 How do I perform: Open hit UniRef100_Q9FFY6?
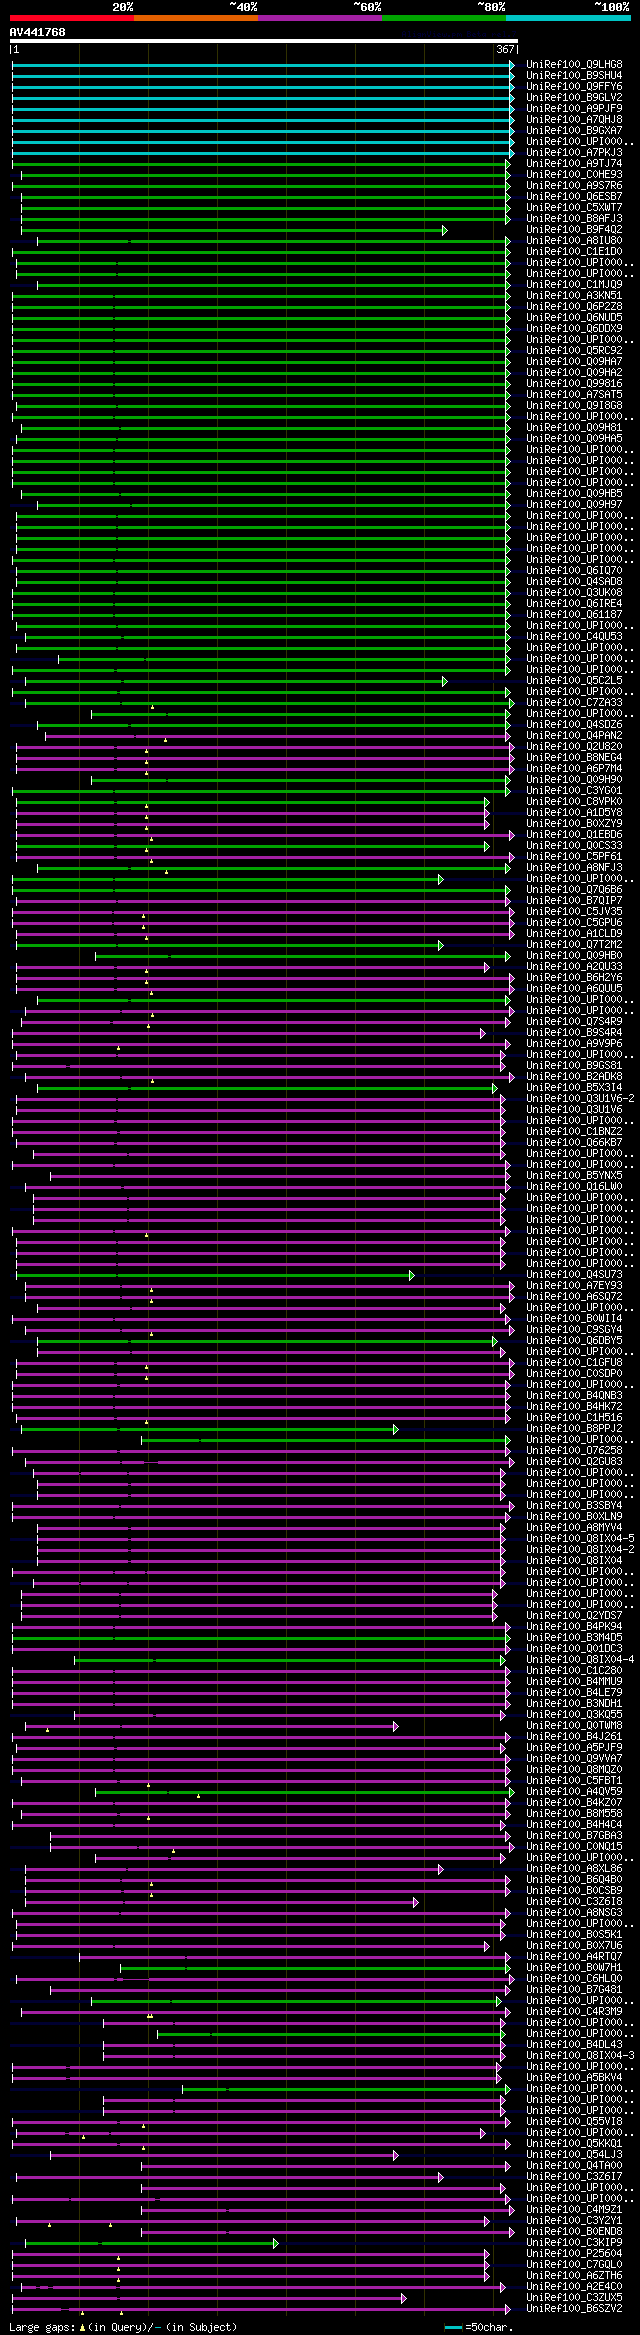[x=574, y=87]
